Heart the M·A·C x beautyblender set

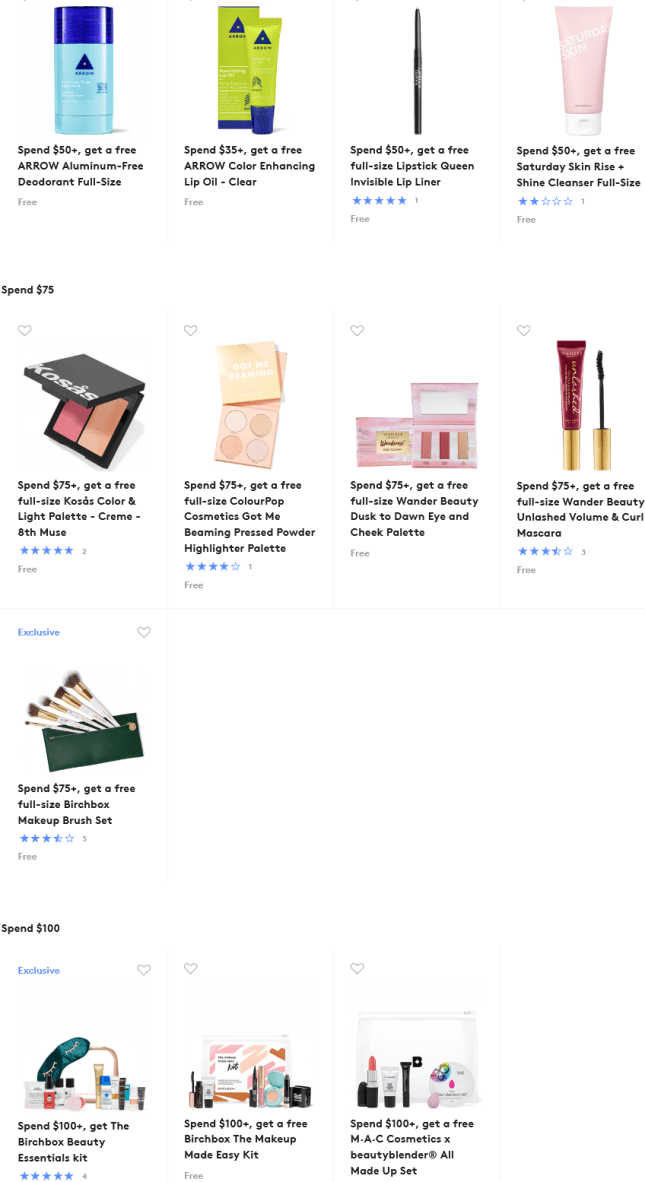coord(357,969)
